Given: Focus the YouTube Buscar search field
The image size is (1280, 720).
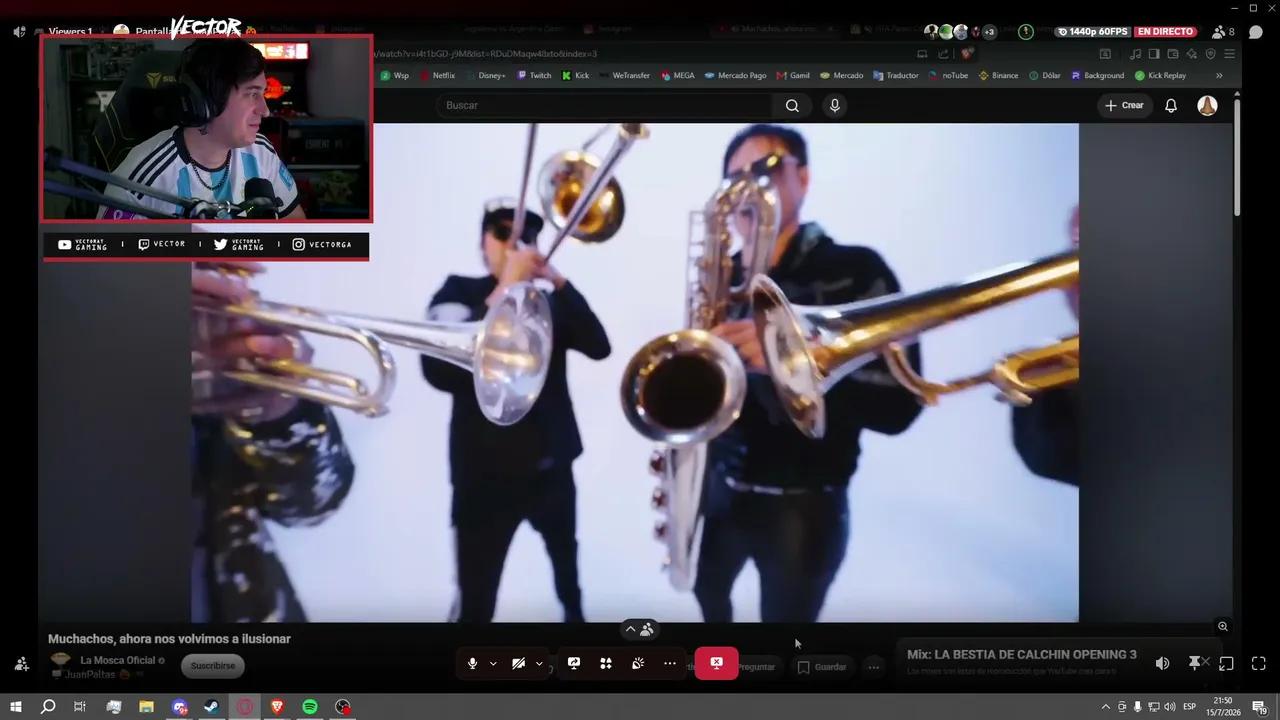Looking at the screenshot, I should [604, 105].
